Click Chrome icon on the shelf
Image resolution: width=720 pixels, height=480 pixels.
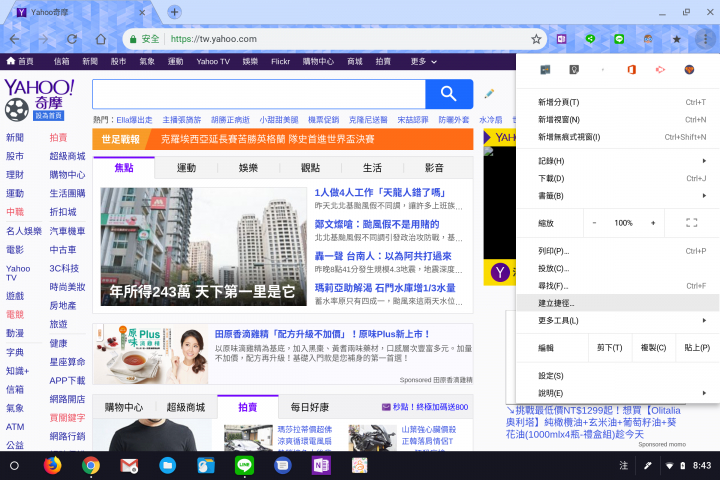pos(91,466)
